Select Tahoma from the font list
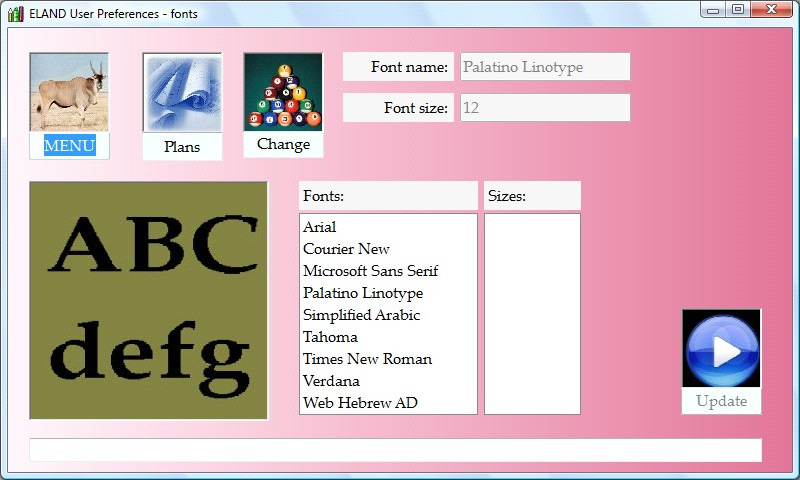The image size is (800, 480). 330,337
